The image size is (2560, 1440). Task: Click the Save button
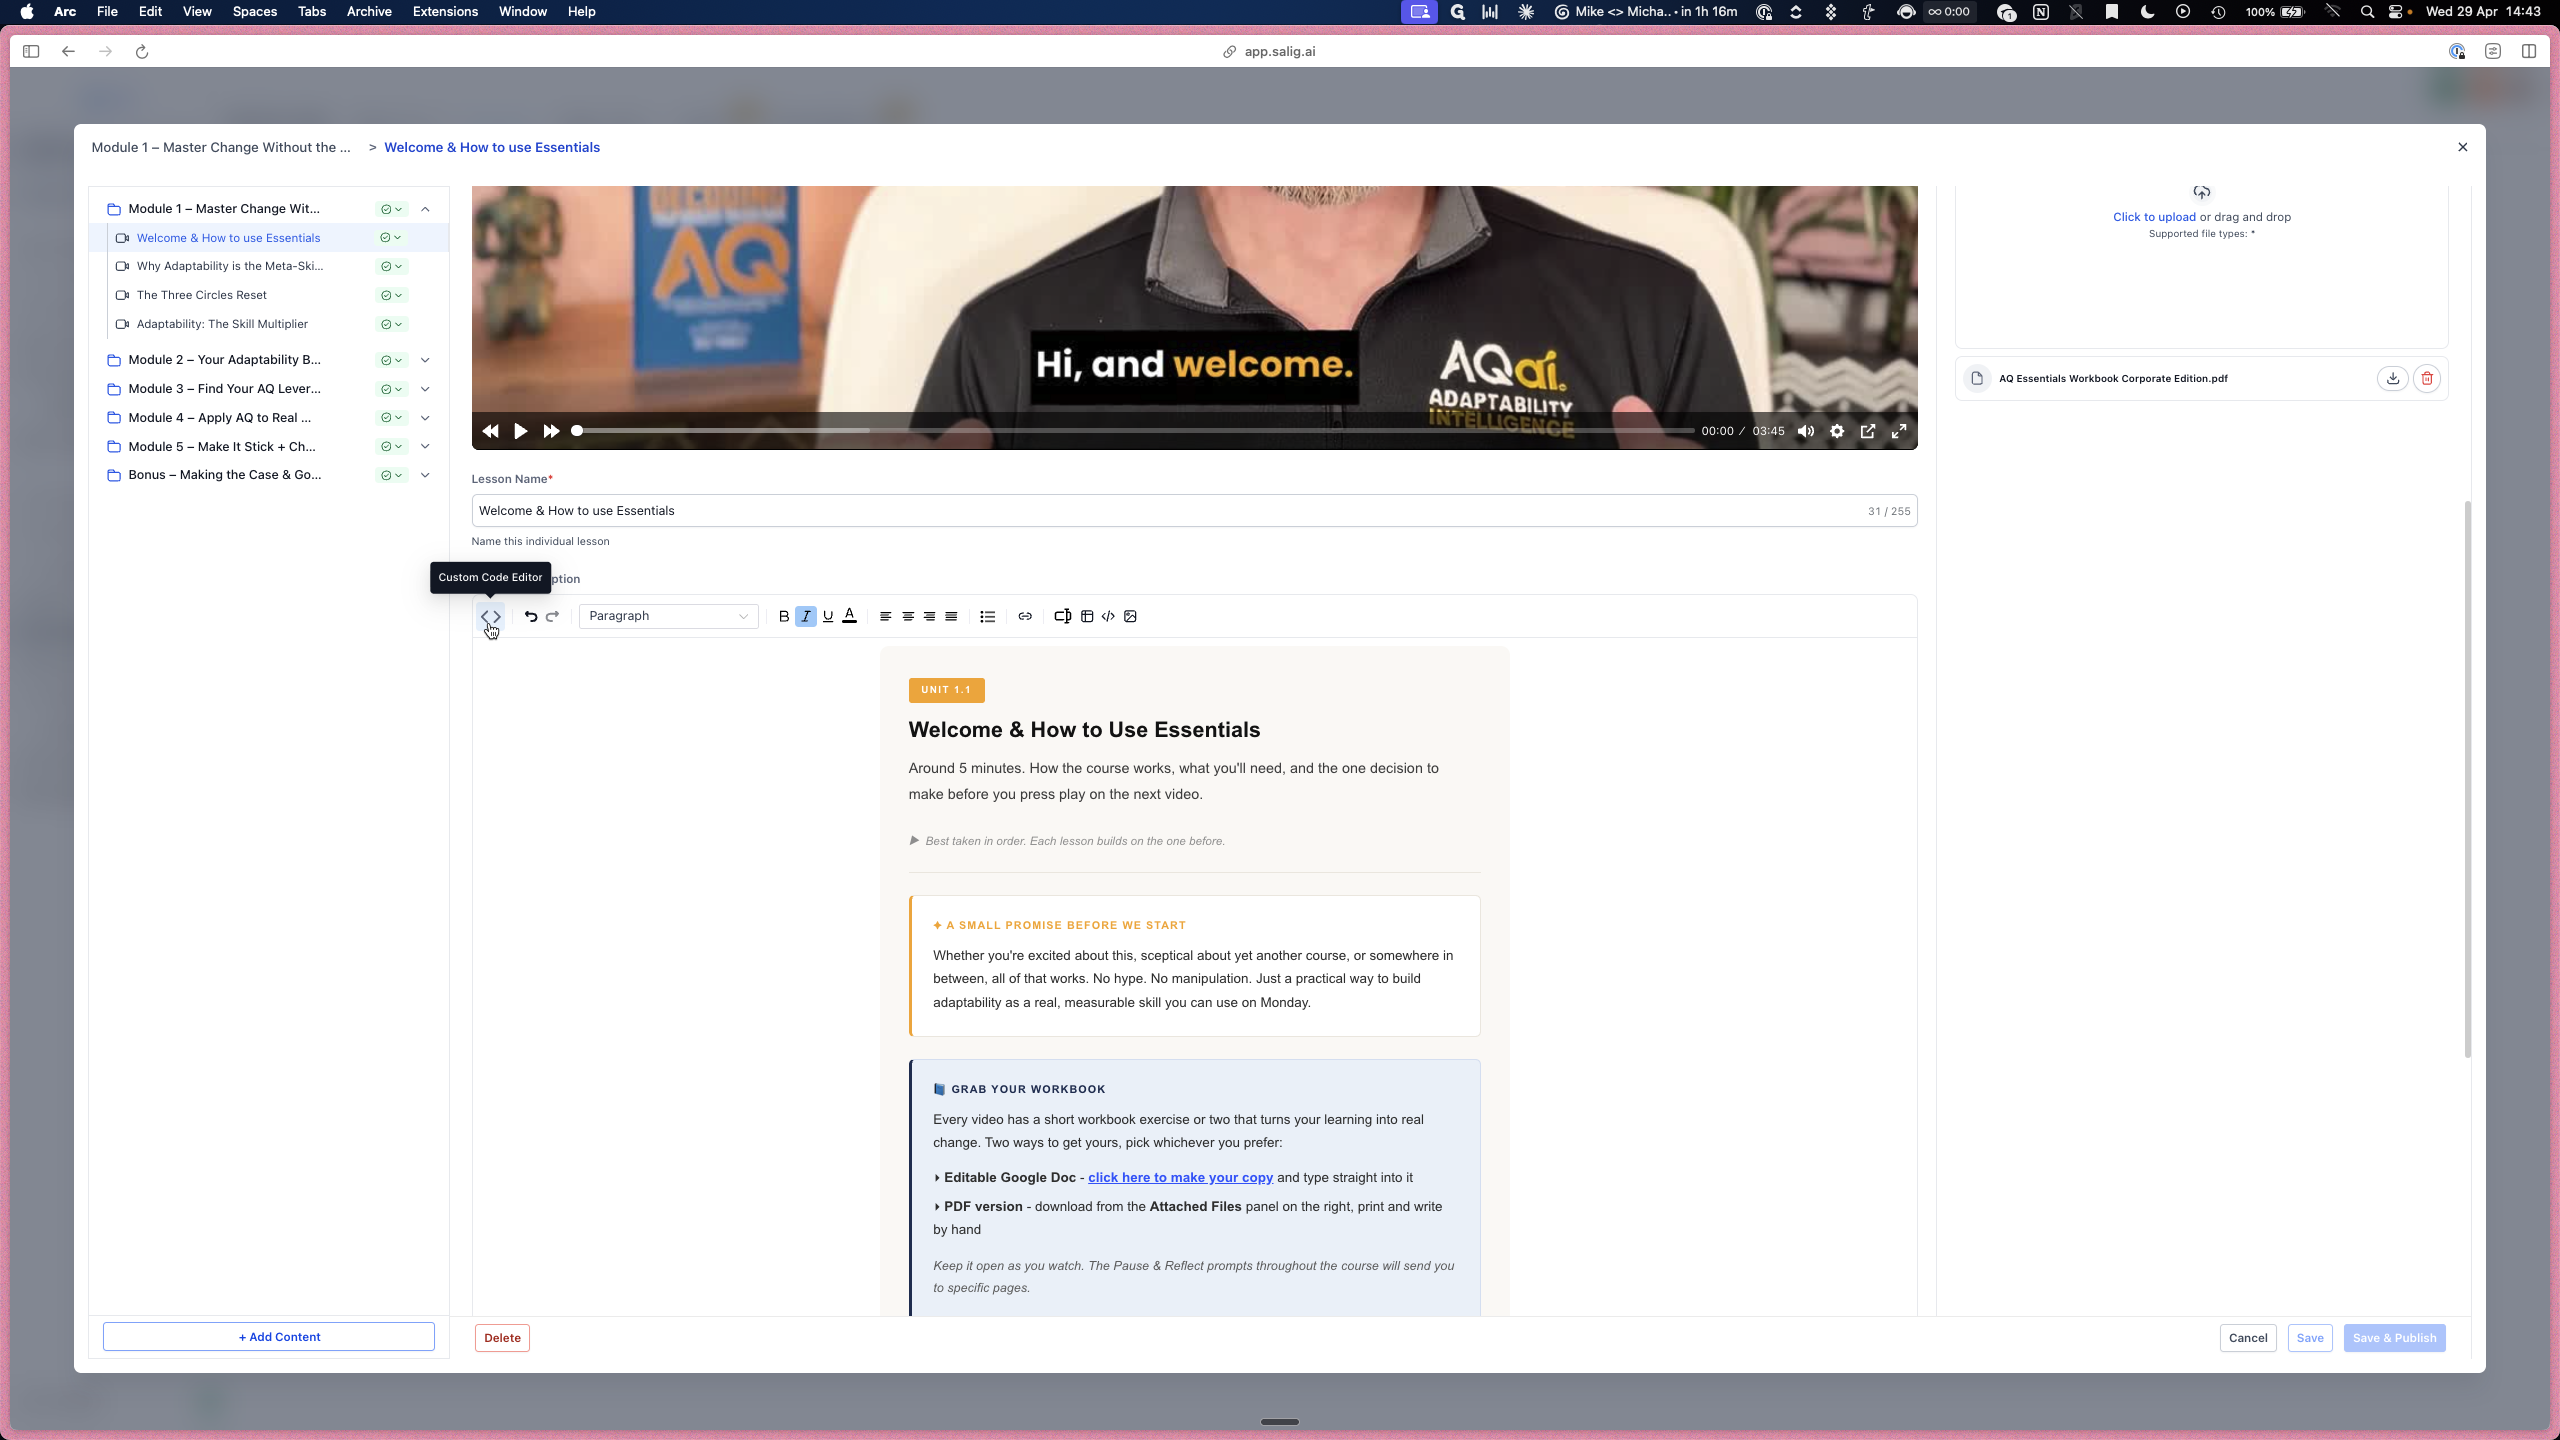coord(2310,1338)
